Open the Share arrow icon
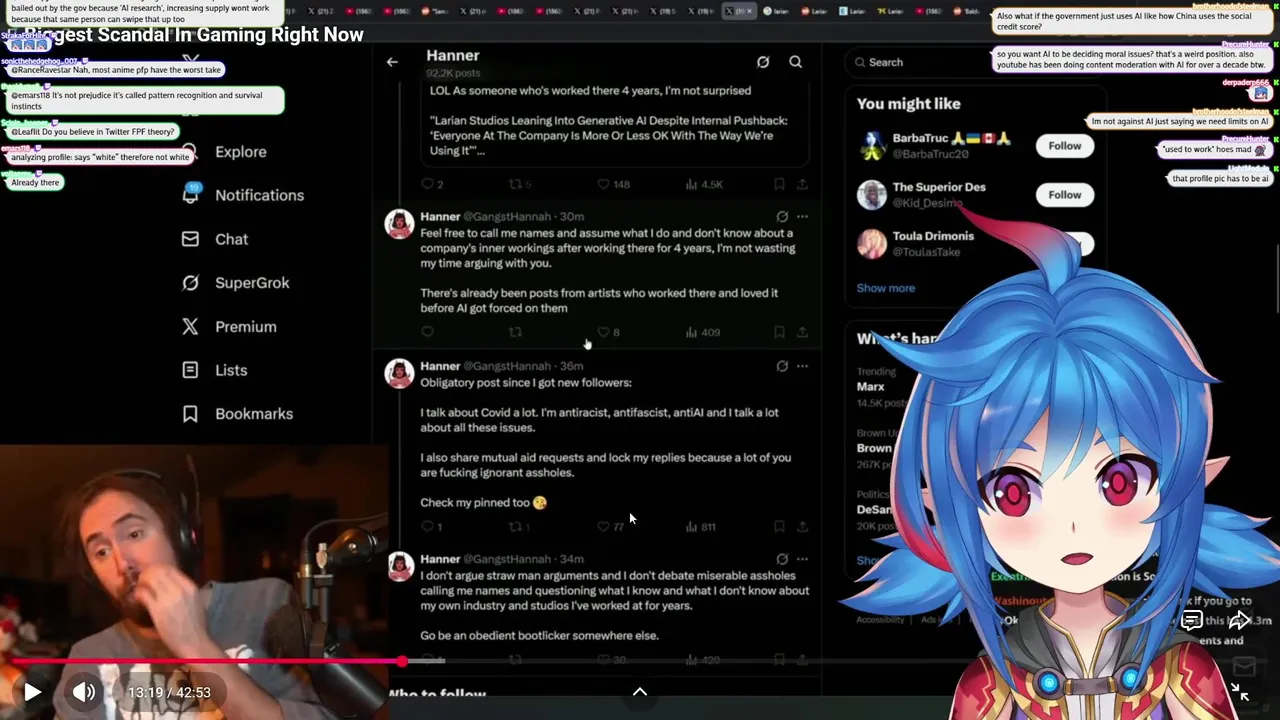 [x=1239, y=620]
